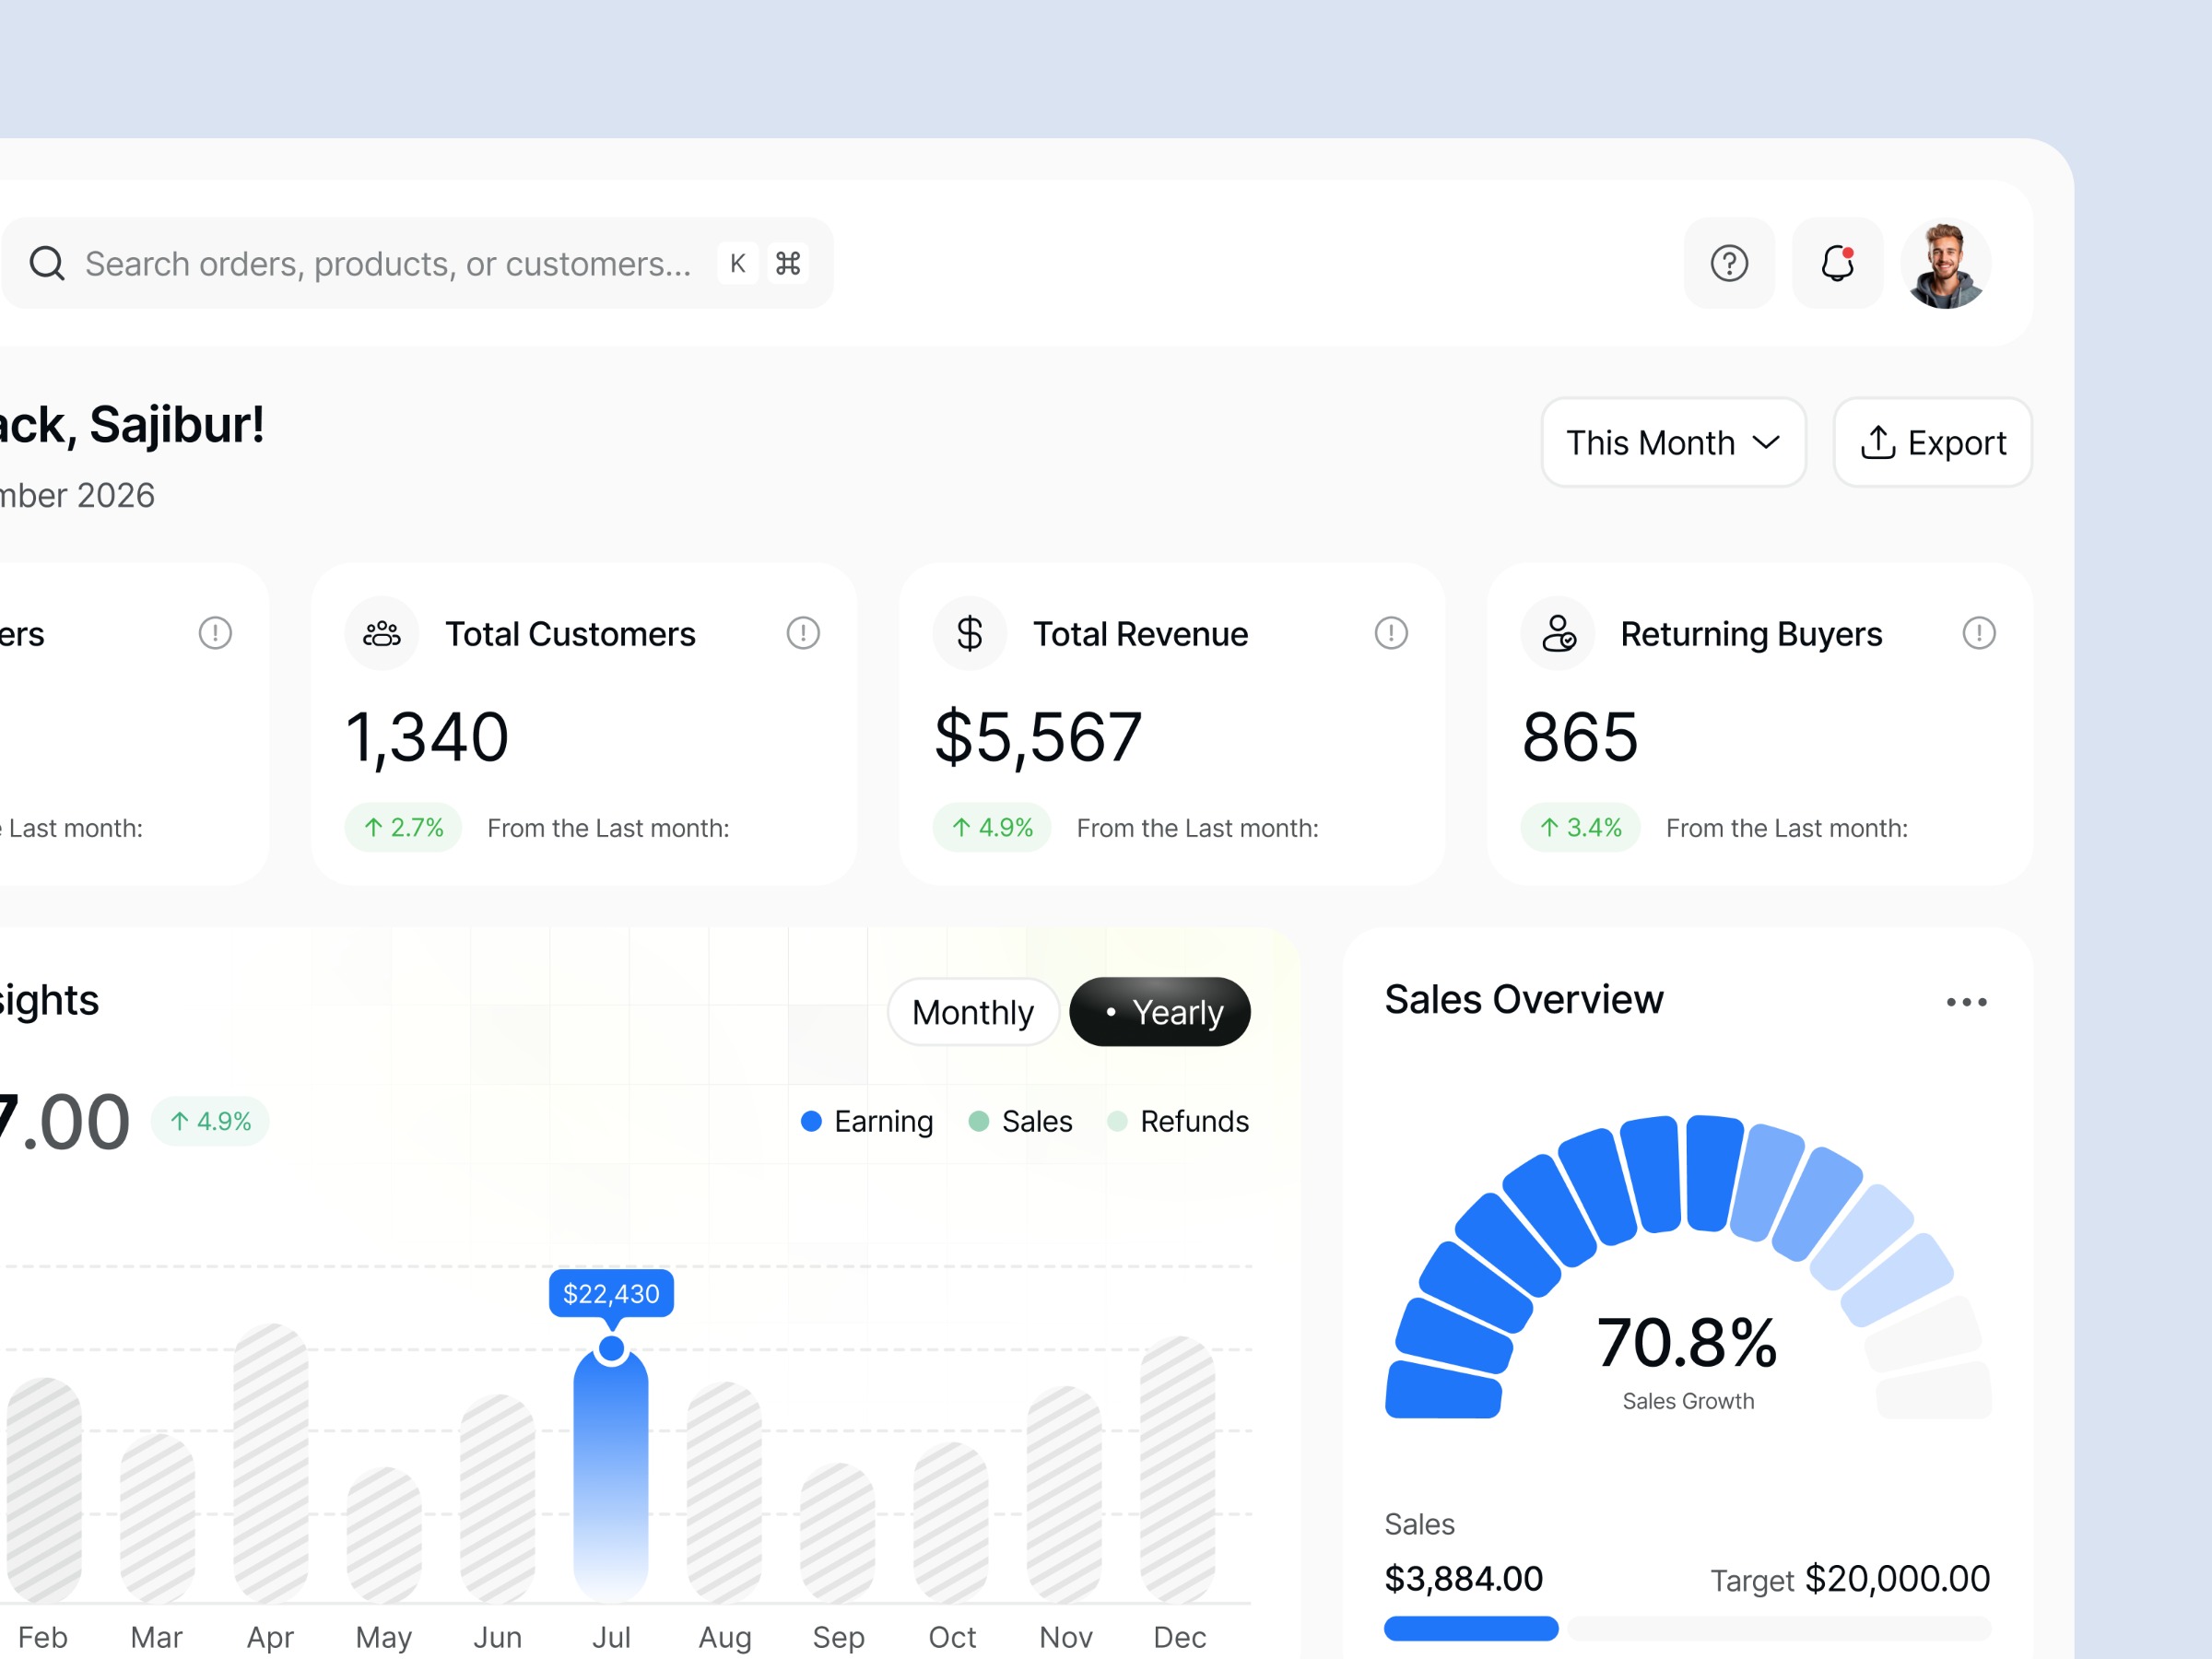Click the Total Customers people icon

point(381,632)
